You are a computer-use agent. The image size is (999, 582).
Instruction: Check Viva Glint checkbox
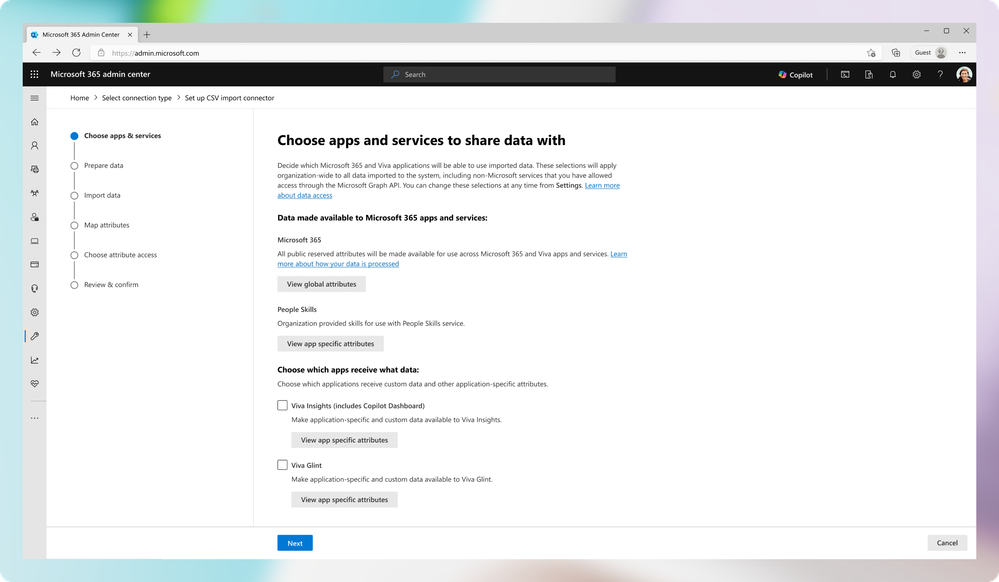point(282,465)
